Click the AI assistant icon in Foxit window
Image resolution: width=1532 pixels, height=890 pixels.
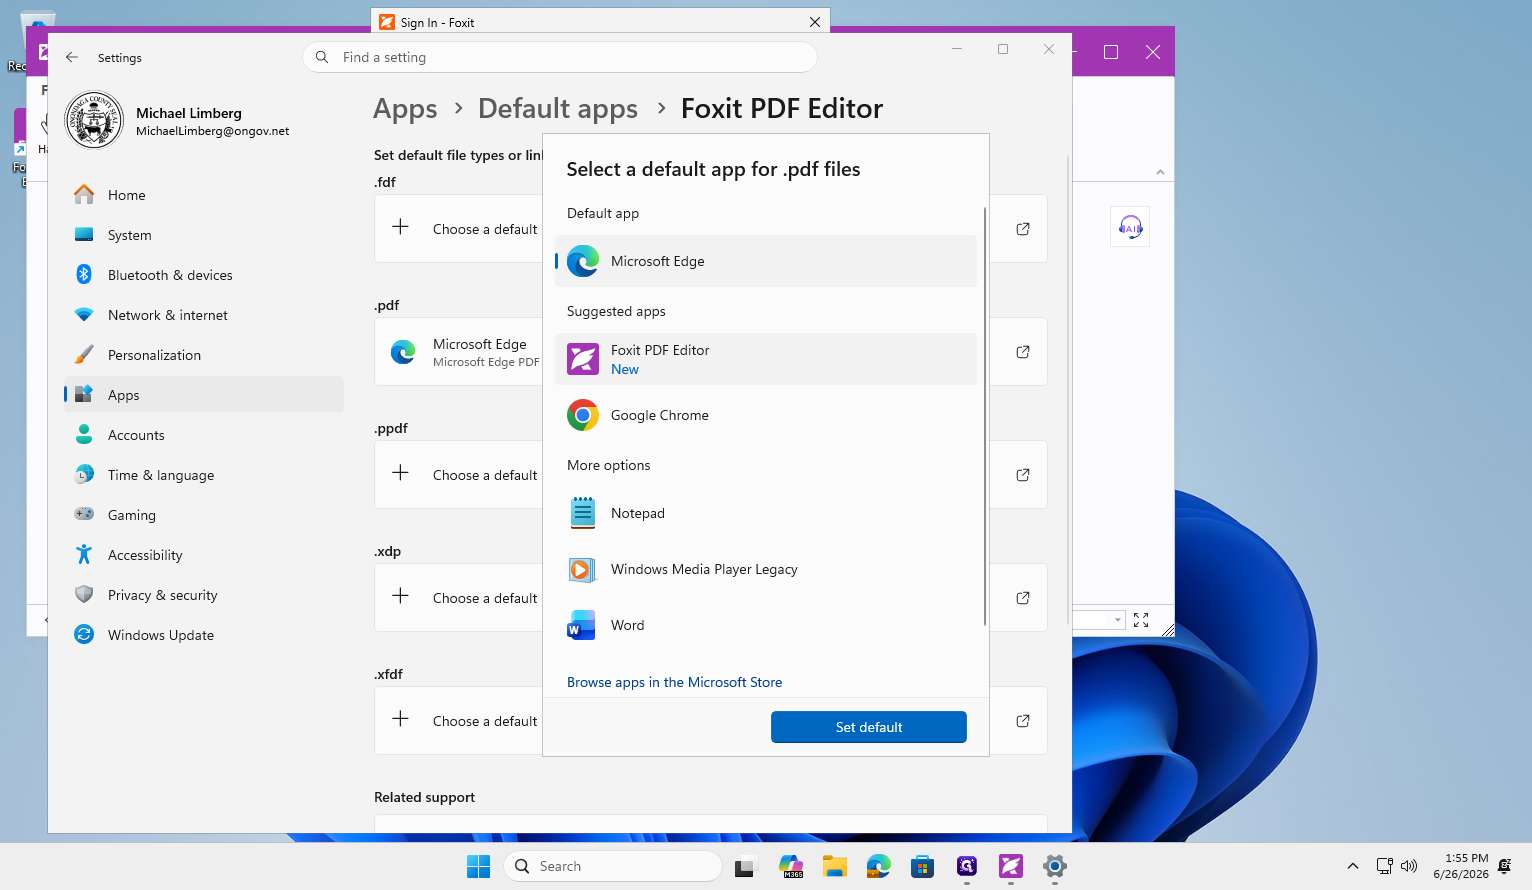1130,227
